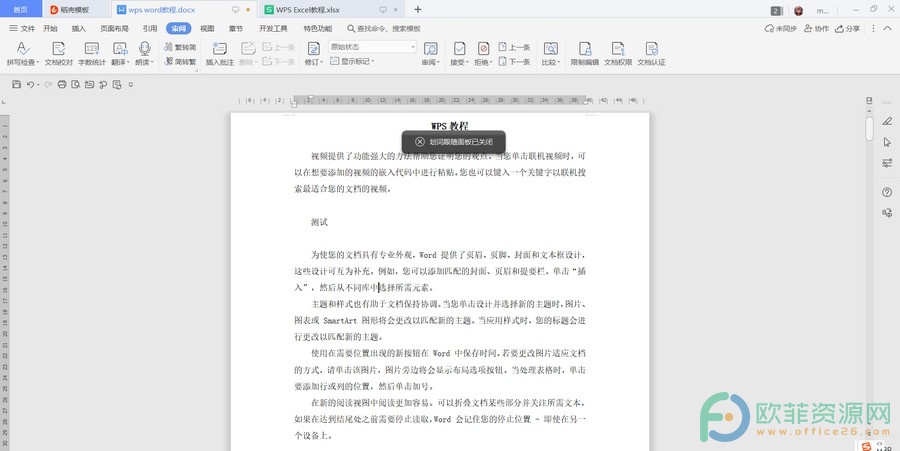900x451 pixels.
Task: Switch to 特色功能 ribbon tab
Action: (318, 28)
